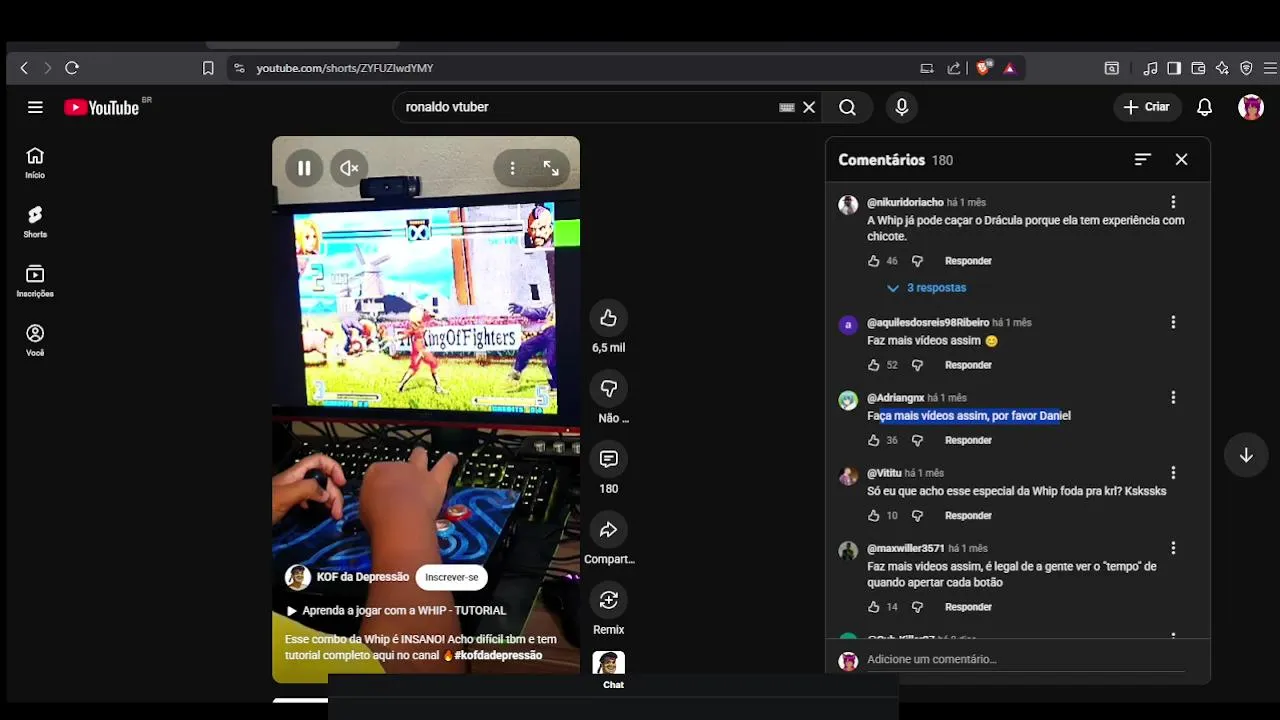Click the share page icon in address bar
The height and width of the screenshot is (720, 1280).
click(x=954, y=68)
